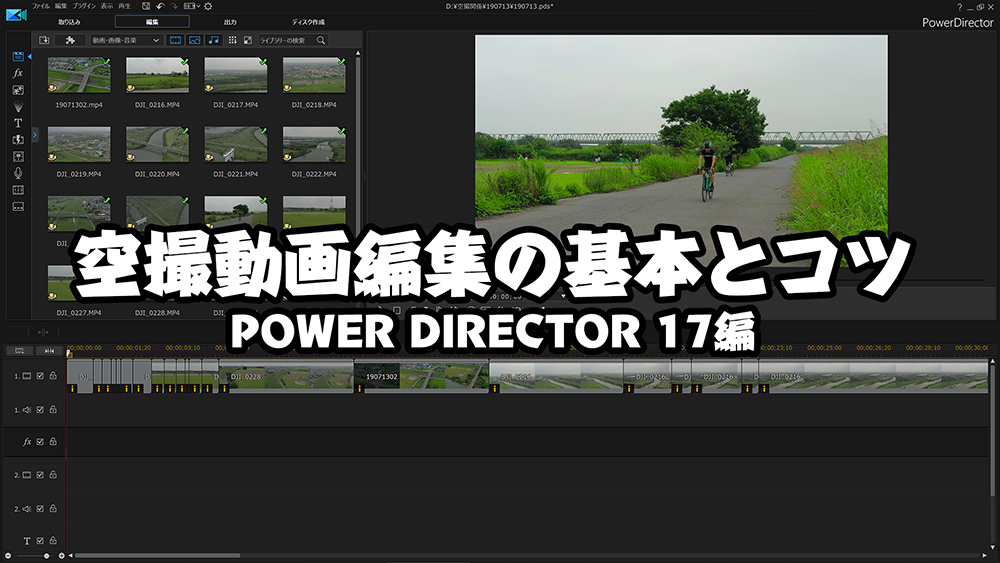Lock video track 1
Image resolution: width=1000 pixels, height=563 pixels.
[x=53, y=376]
